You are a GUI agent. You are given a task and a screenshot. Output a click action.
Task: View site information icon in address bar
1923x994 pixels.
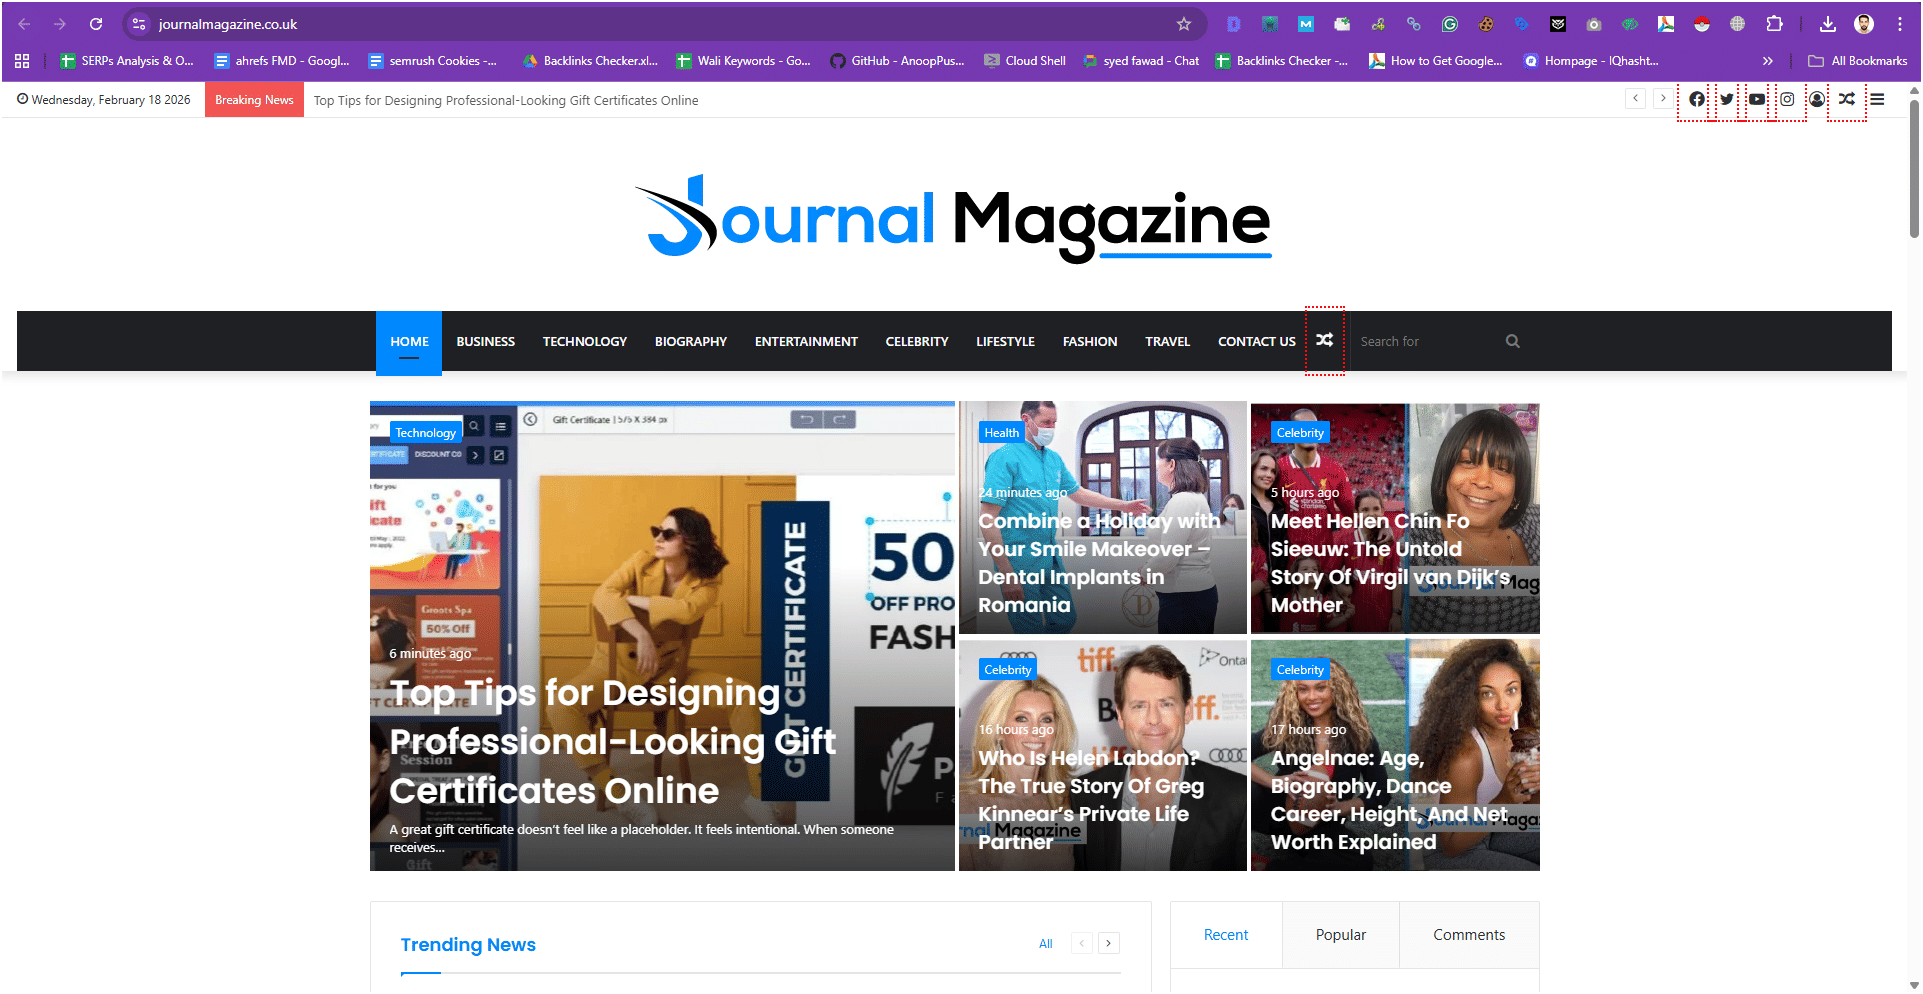139,24
